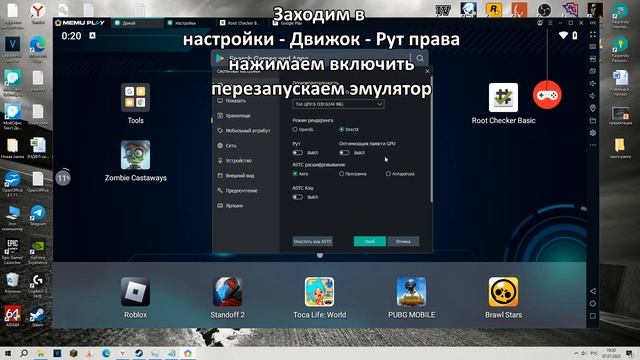Open the Tools folder on the emulator home
The width and height of the screenshot is (640, 360).
pyautogui.click(x=136, y=98)
